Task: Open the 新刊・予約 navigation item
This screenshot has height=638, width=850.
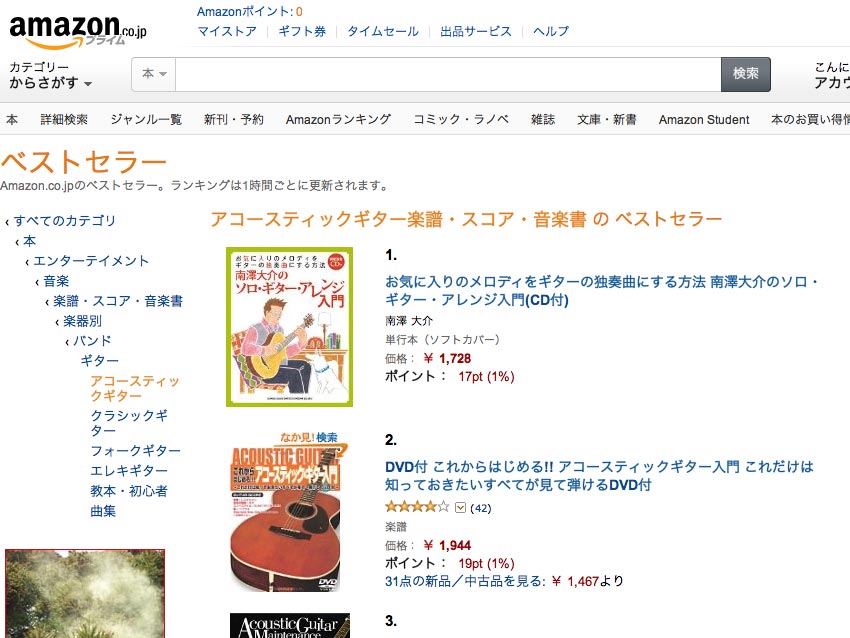Action: pos(234,119)
